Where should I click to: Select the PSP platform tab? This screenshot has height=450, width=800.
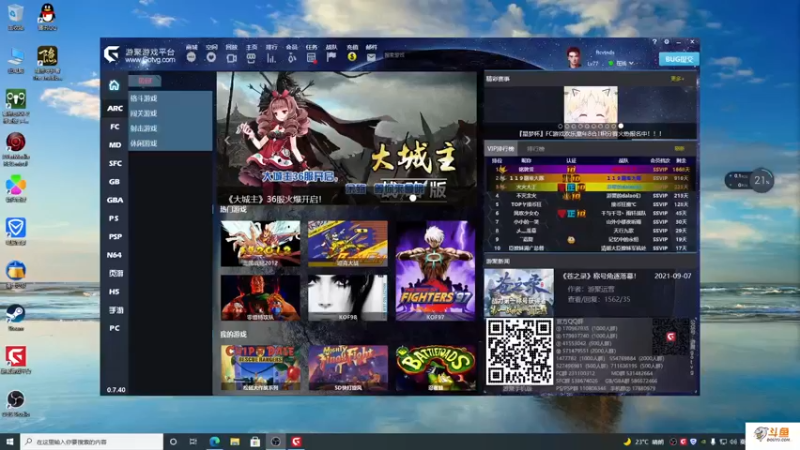114,237
